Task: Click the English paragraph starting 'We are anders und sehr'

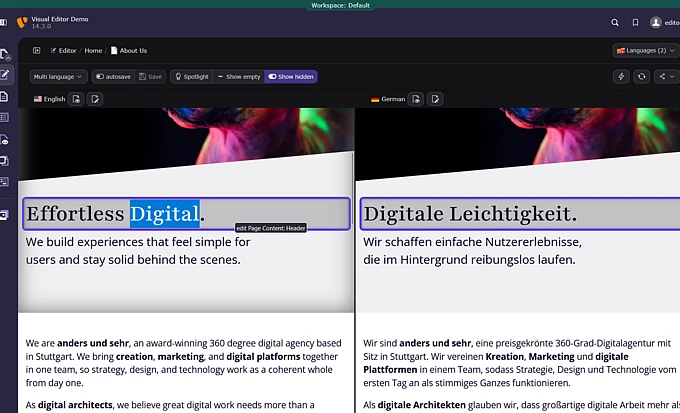Action: pos(184,363)
